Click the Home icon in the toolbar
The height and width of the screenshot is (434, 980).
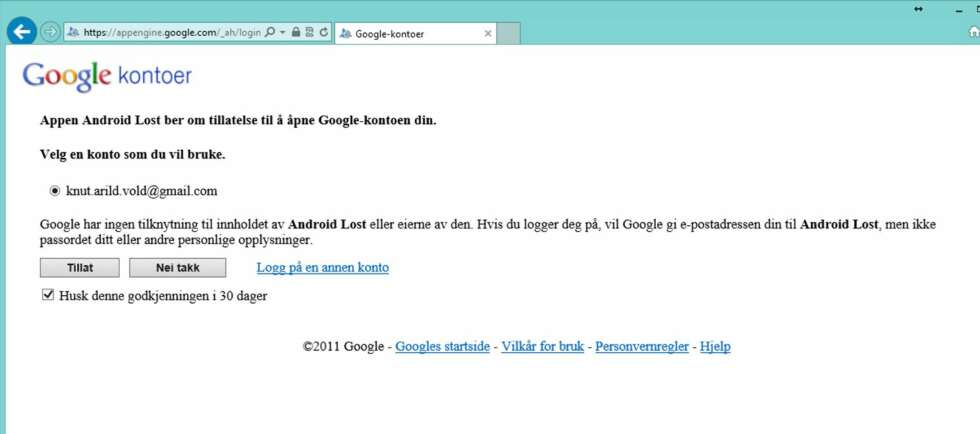[x=974, y=33]
